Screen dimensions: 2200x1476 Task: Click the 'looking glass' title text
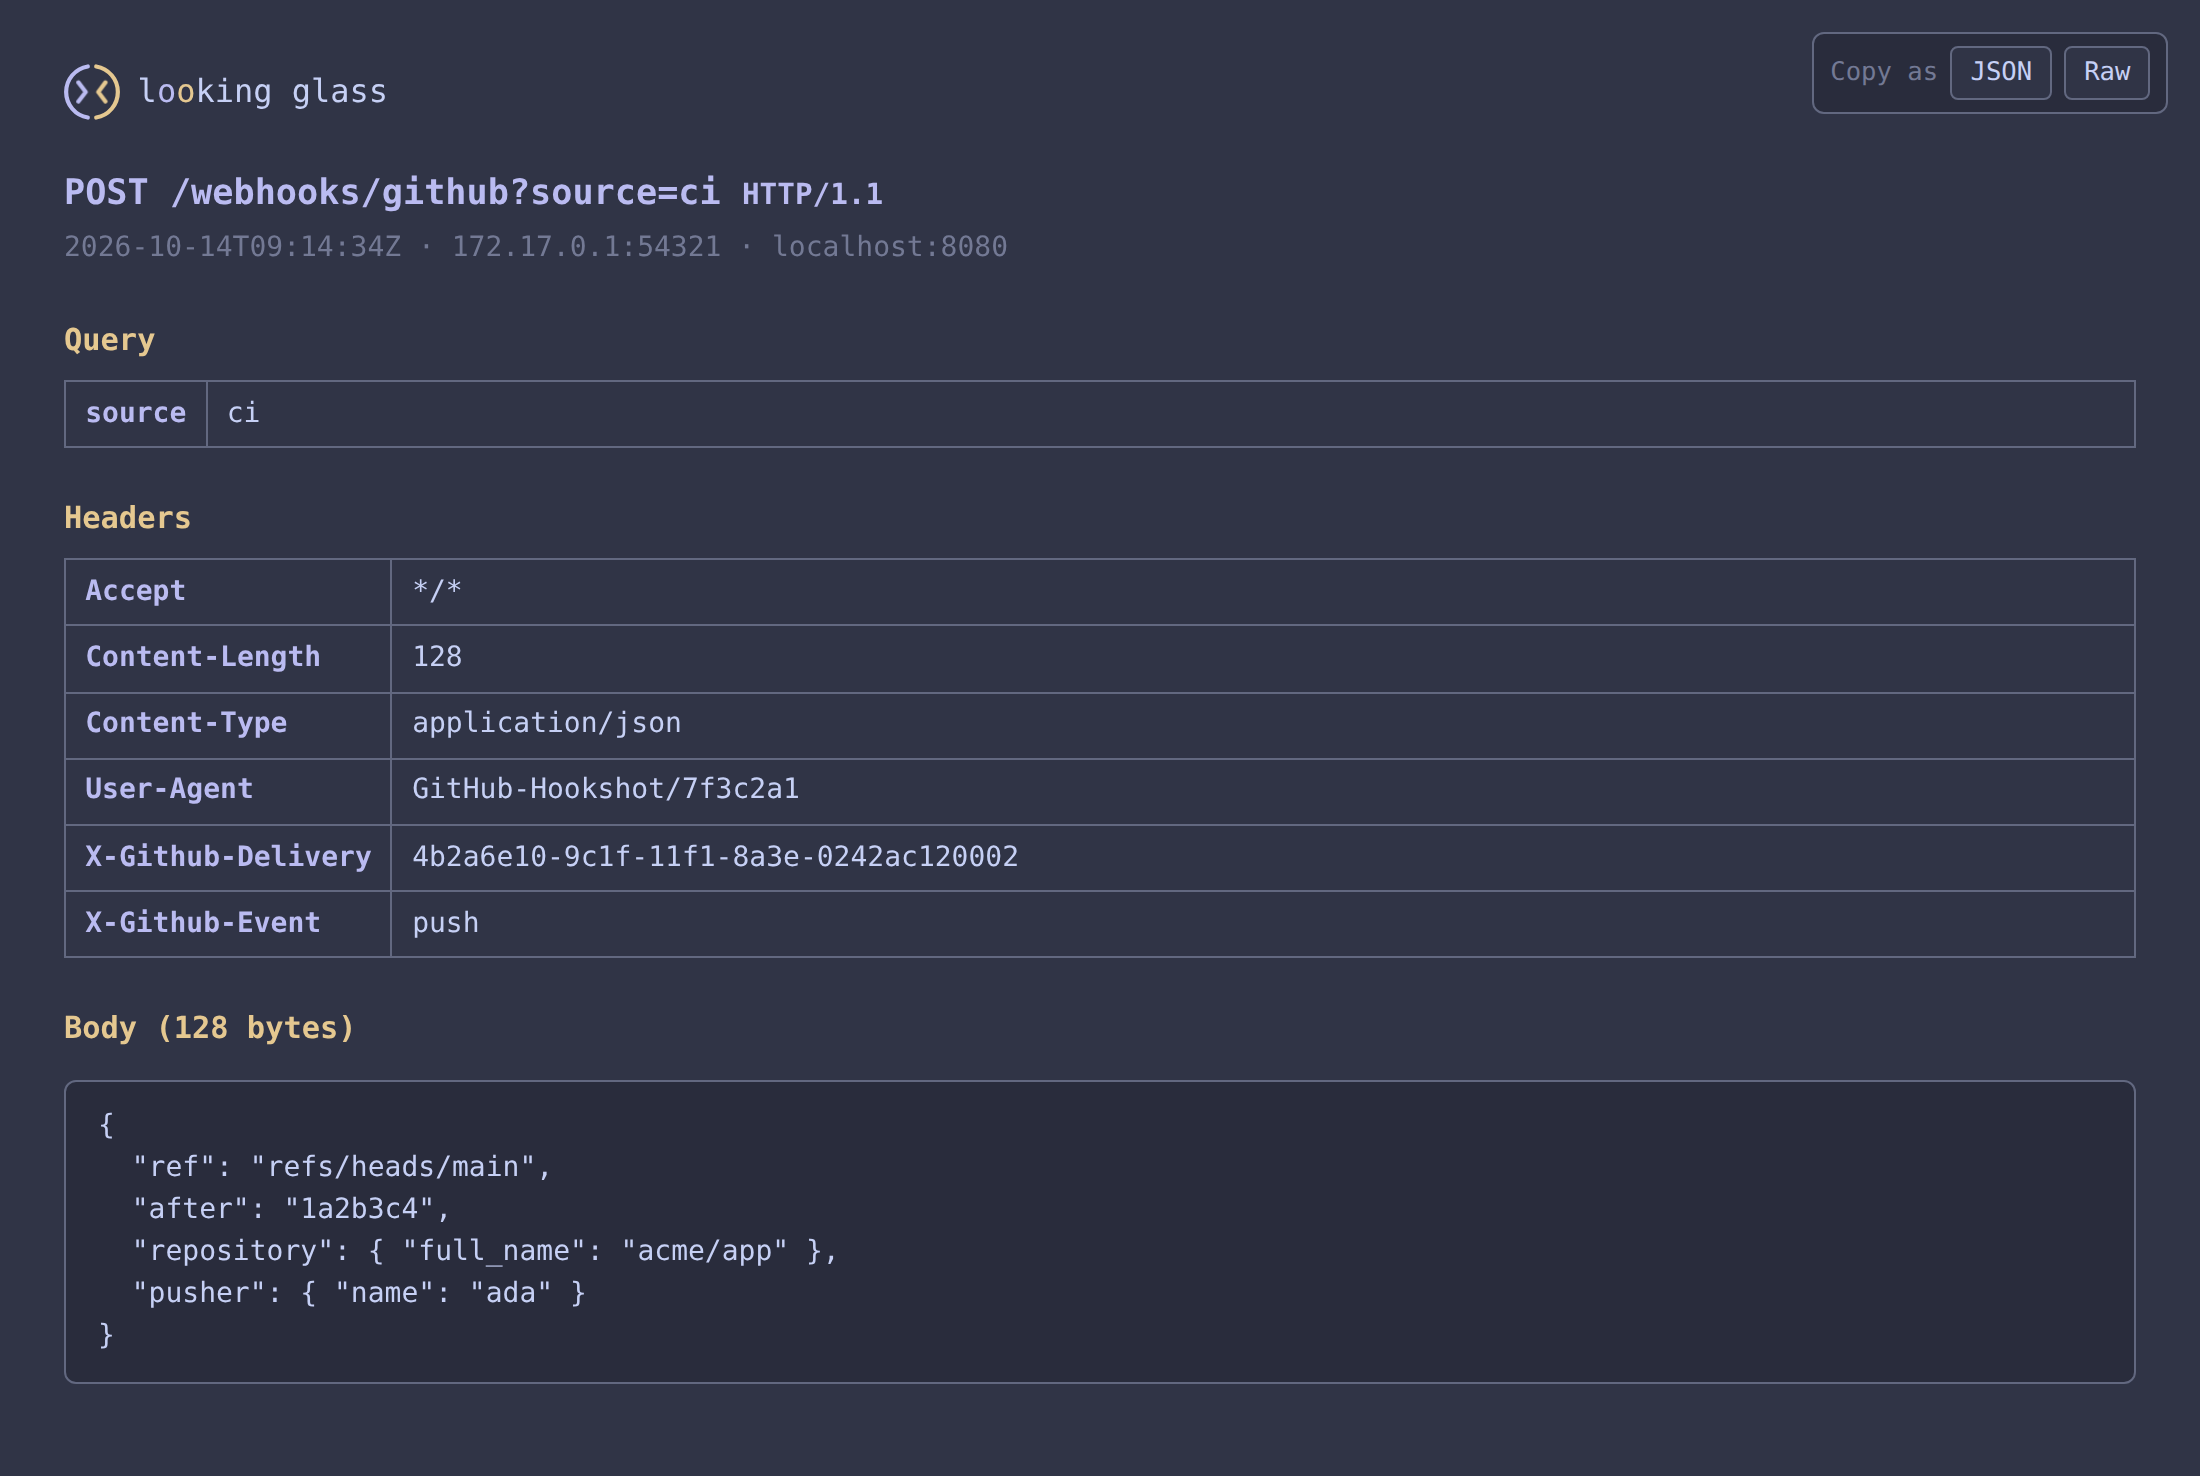coord(263,92)
